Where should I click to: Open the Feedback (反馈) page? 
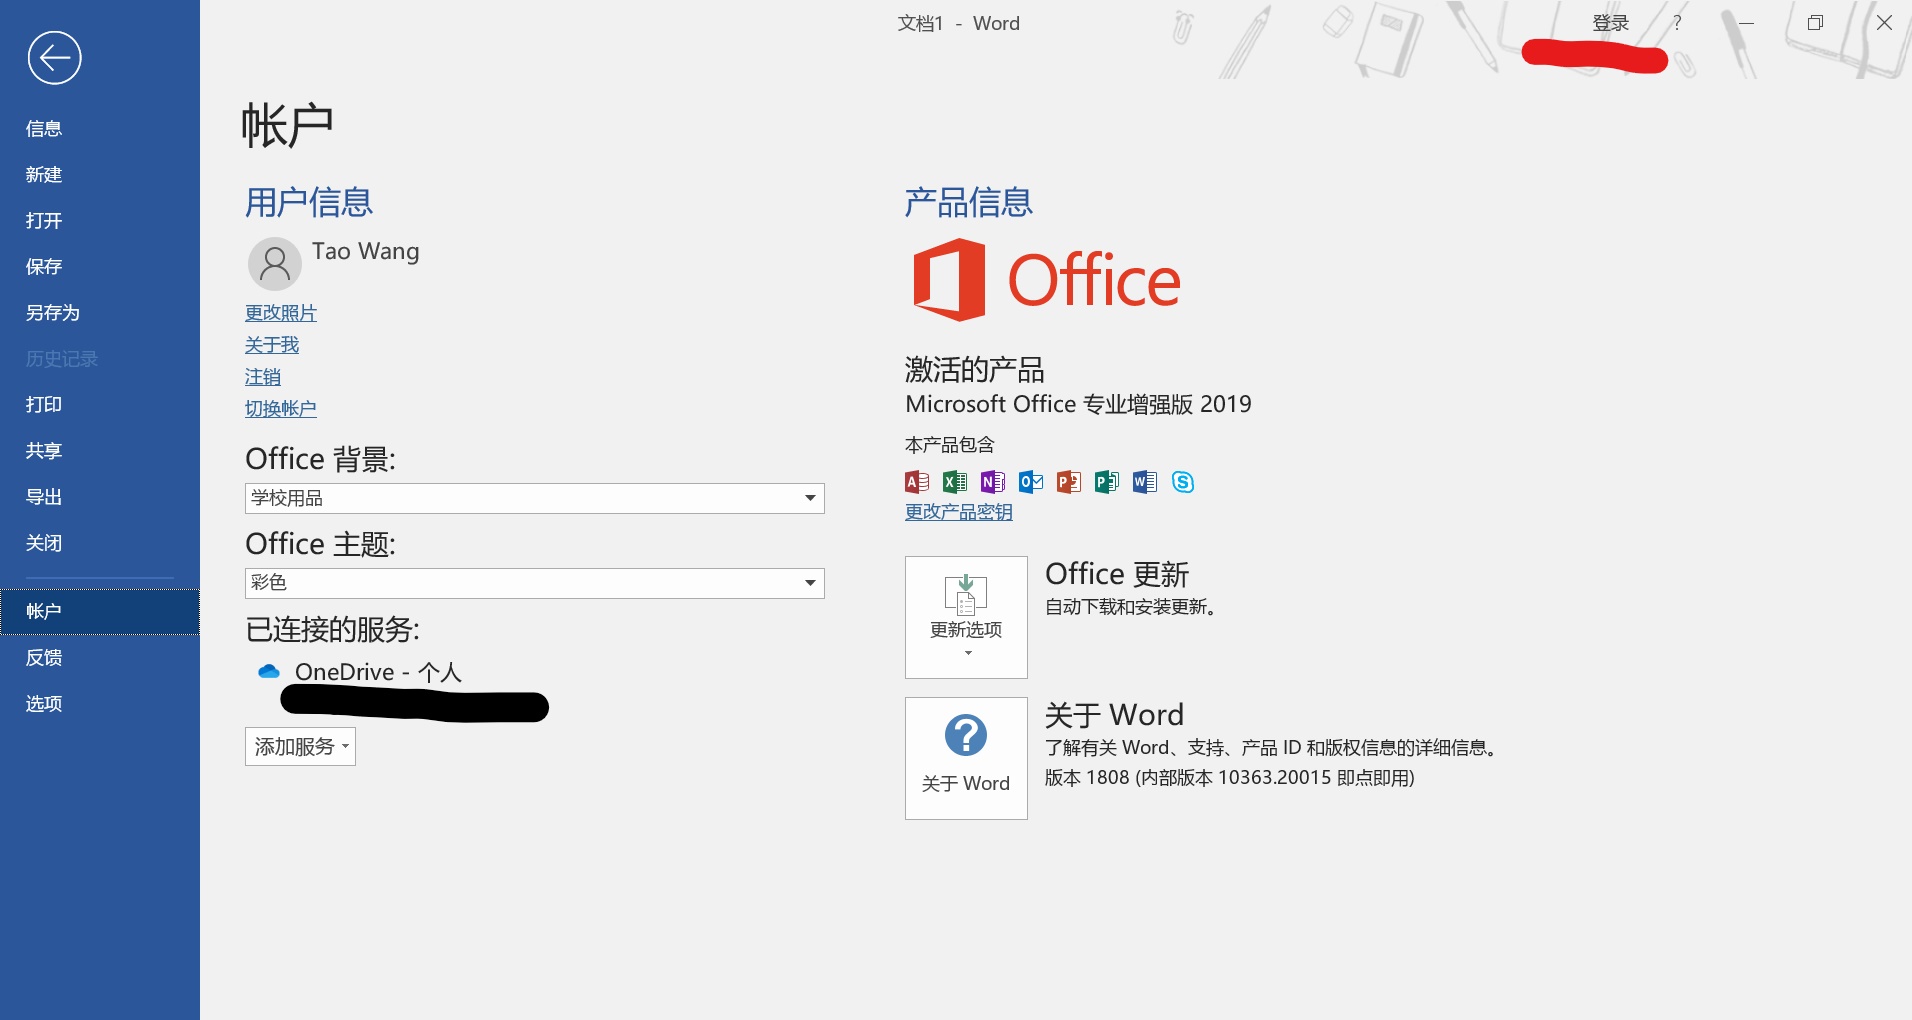coord(100,657)
